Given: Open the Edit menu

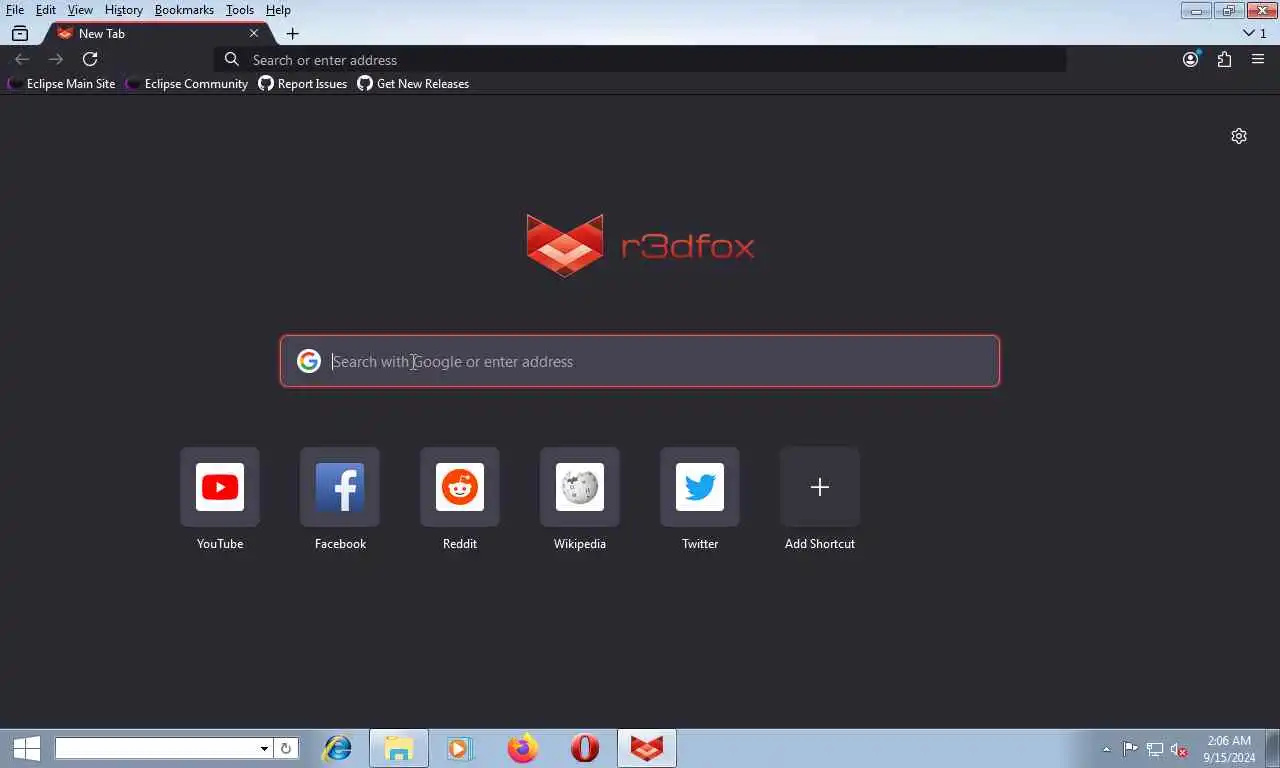Looking at the screenshot, I should [46, 10].
